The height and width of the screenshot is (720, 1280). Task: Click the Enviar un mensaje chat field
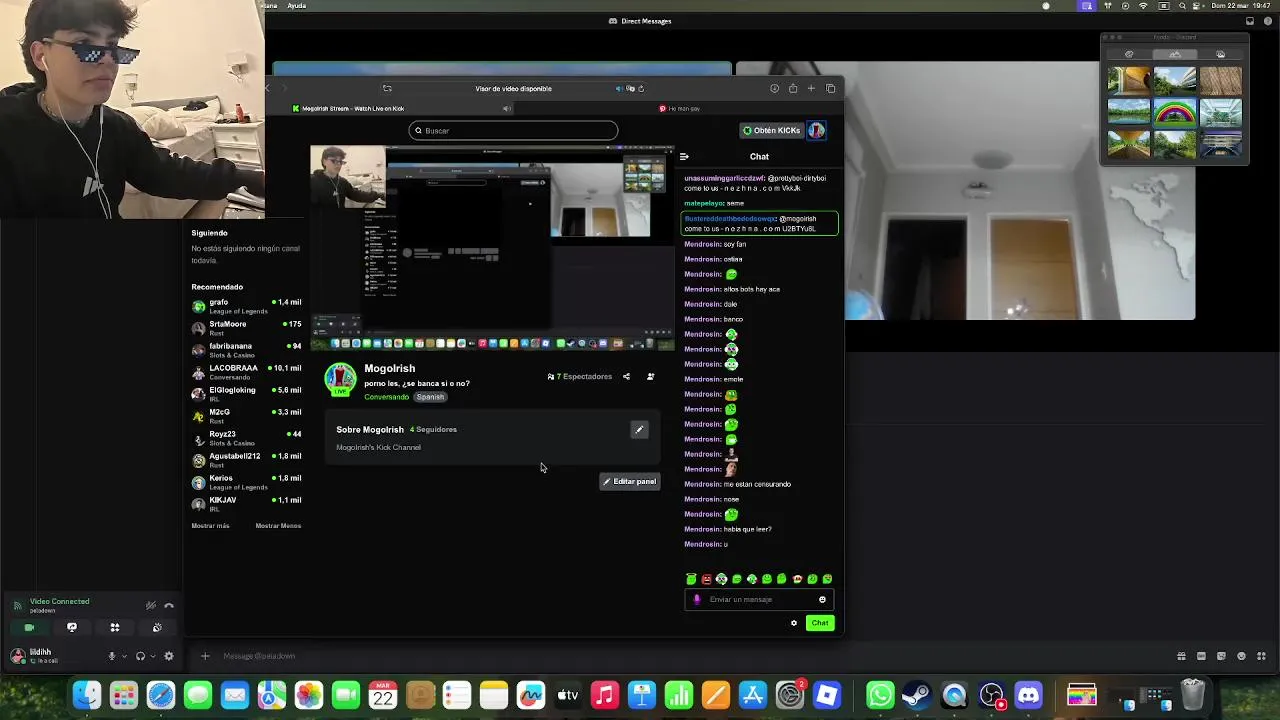tap(758, 600)
